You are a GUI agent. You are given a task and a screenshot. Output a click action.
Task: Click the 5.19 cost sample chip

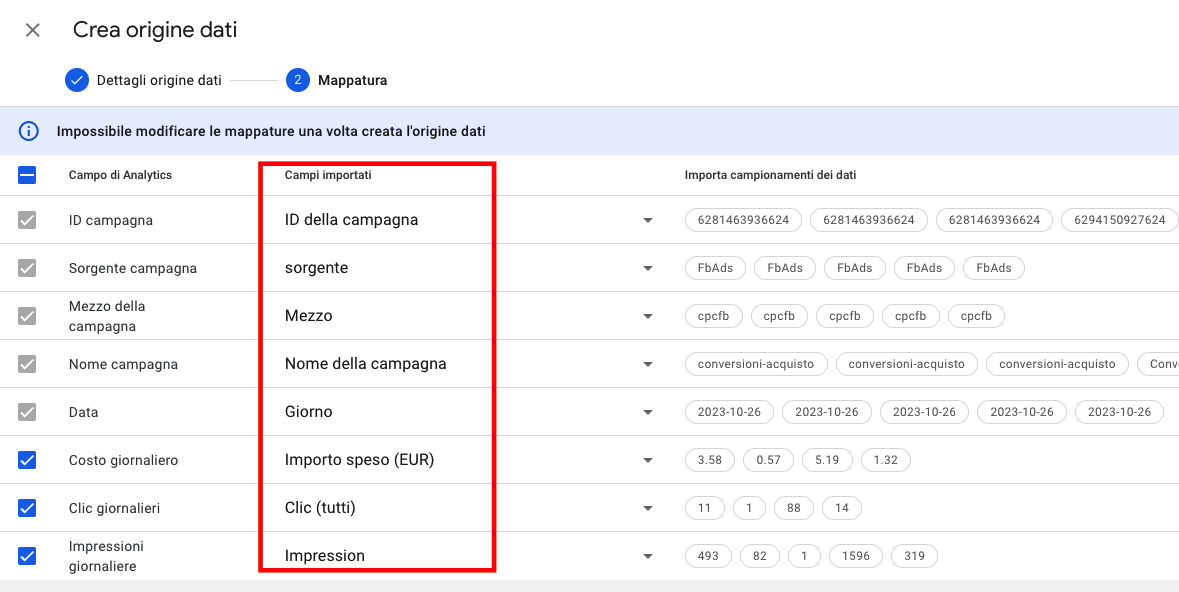[x=827, y=460]
